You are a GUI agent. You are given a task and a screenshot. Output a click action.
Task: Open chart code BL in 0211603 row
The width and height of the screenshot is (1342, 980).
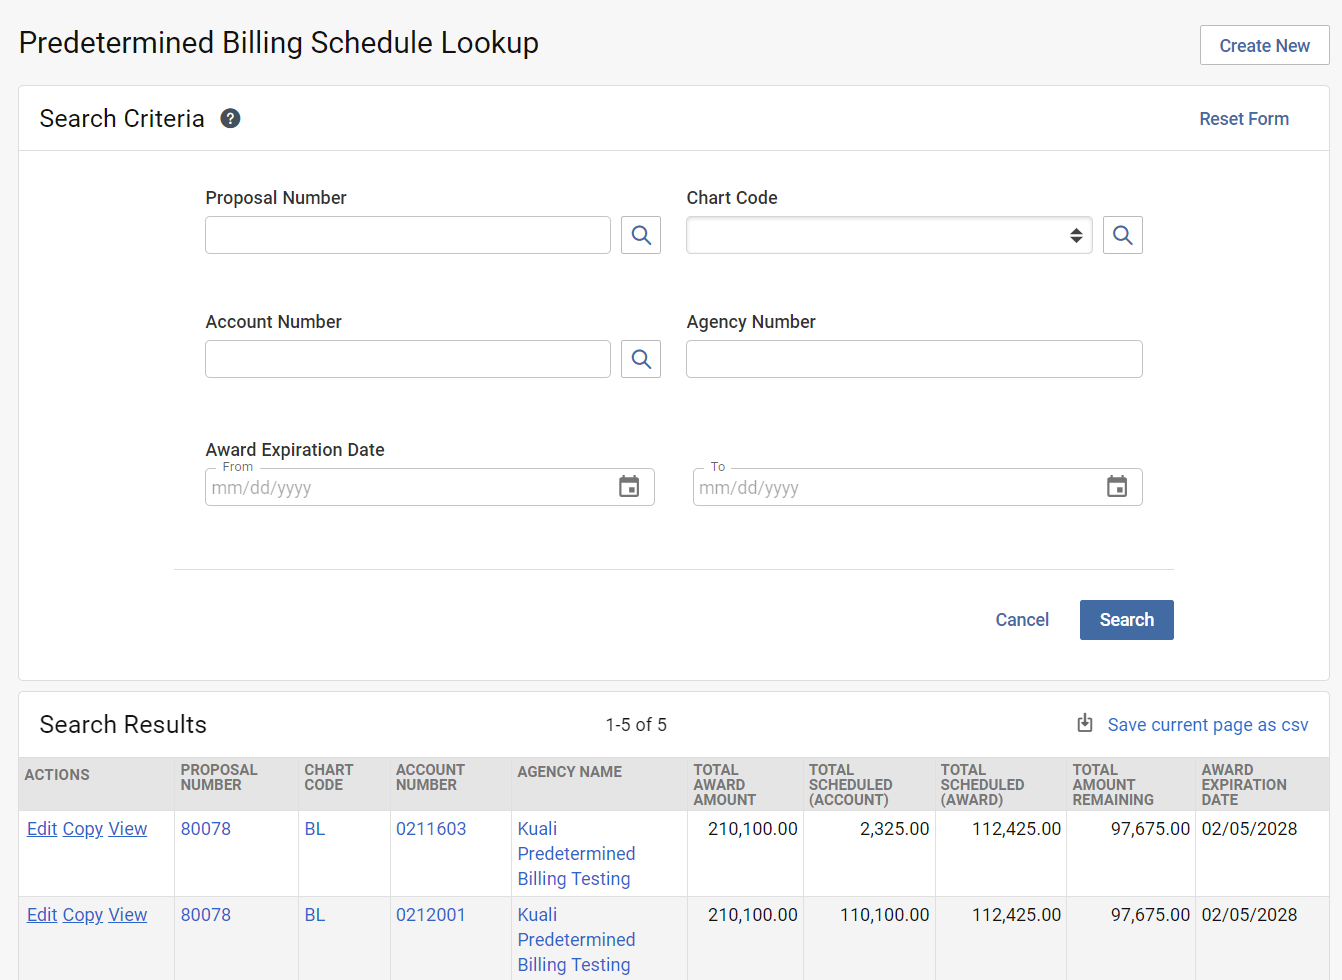click(x=315, y=829)
